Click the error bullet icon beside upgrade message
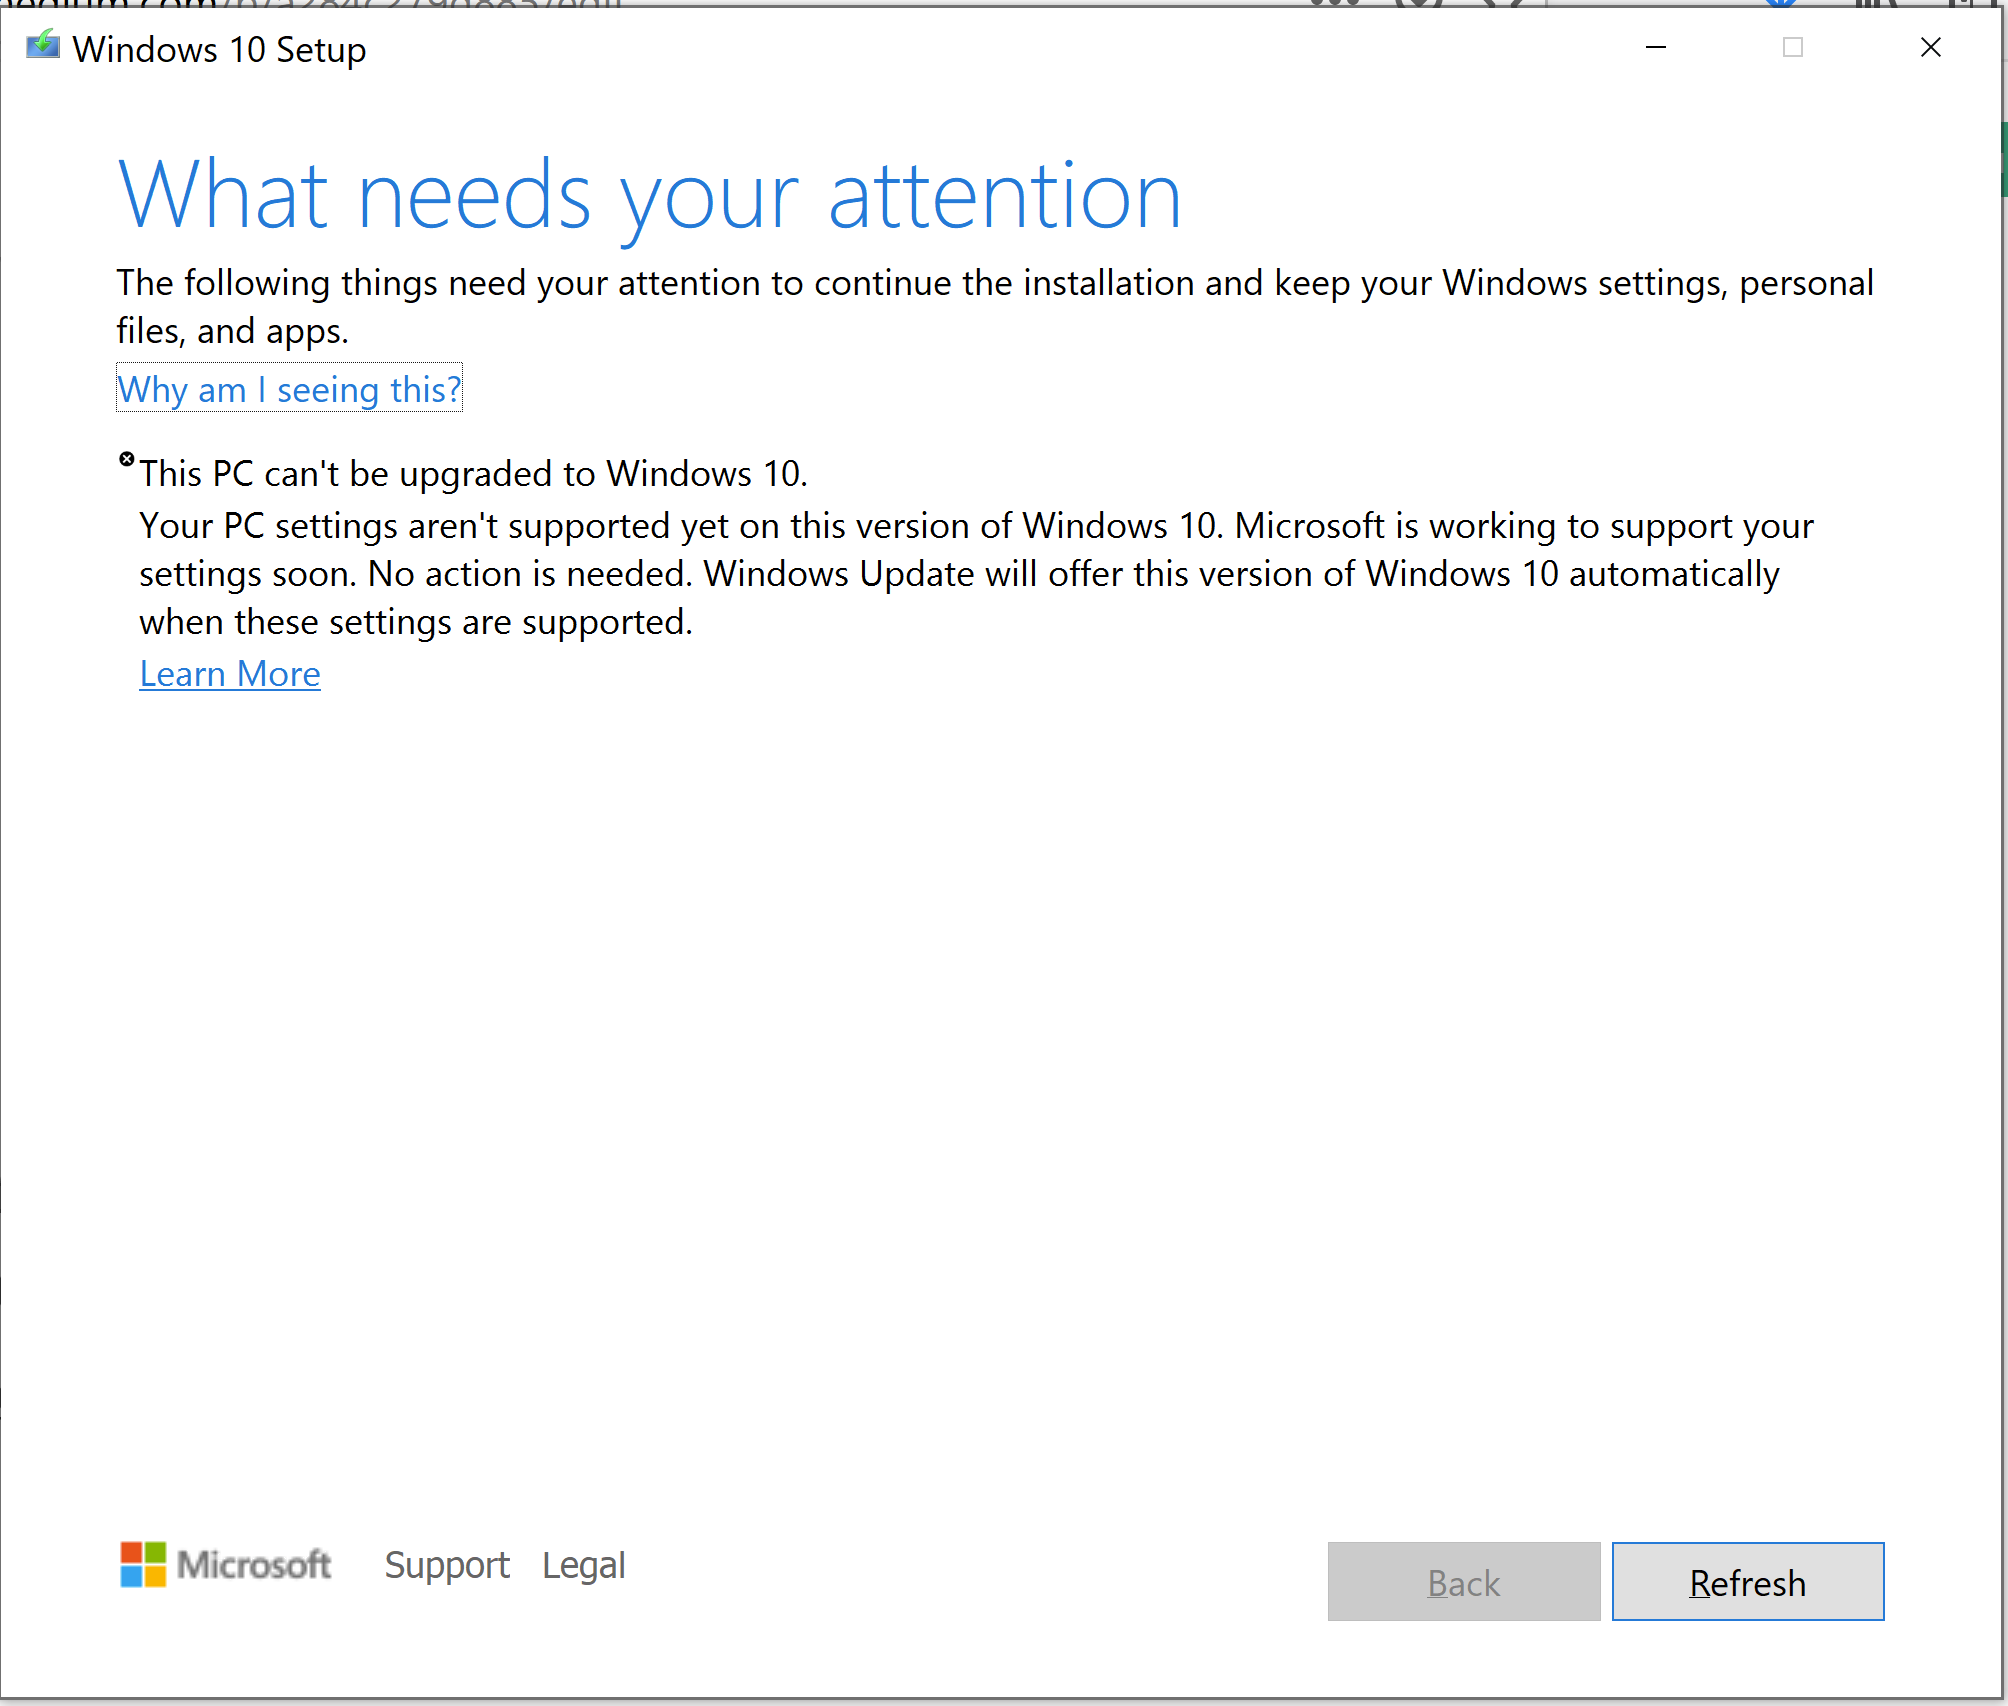The height and width of the screenshot is (1706, 2008). click(x=127, y=459)
